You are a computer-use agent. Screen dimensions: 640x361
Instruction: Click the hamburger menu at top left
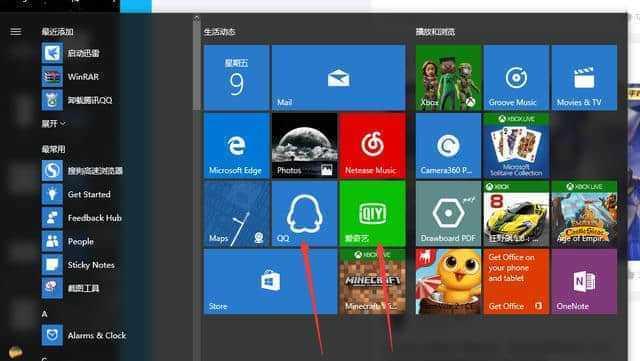(x=16, y=31)
